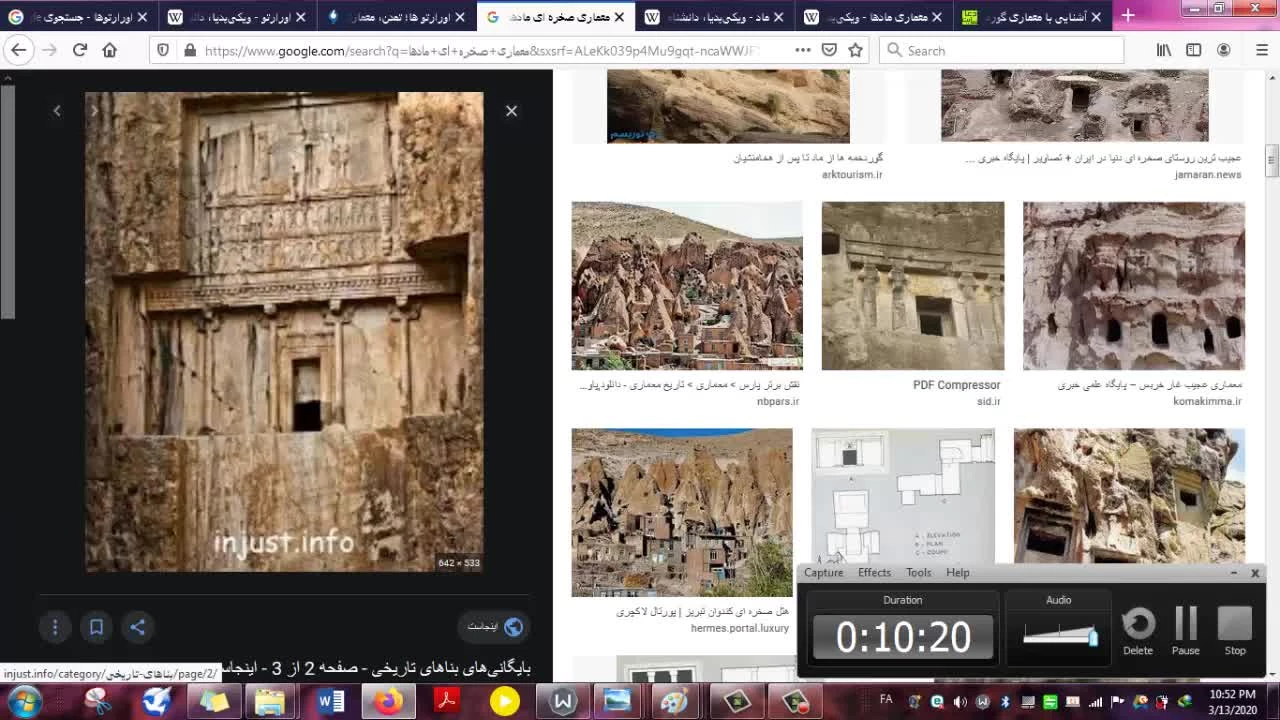This screenshot has width=1280, height=720.
Task: Focus the Firefox Search box
Action: pos(1001,50)
